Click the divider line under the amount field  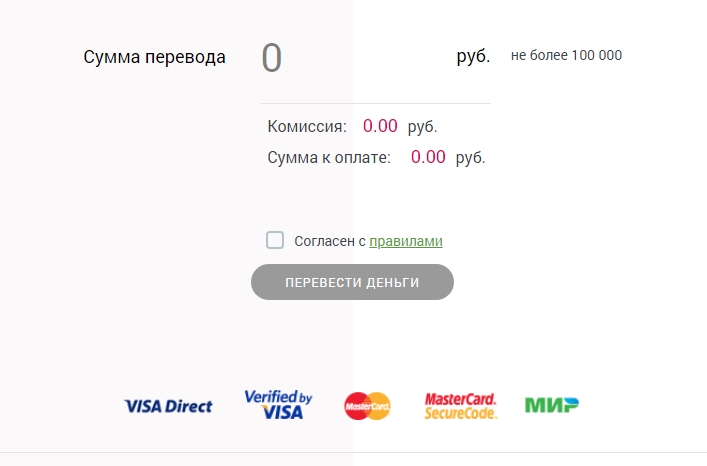point(376,103)
